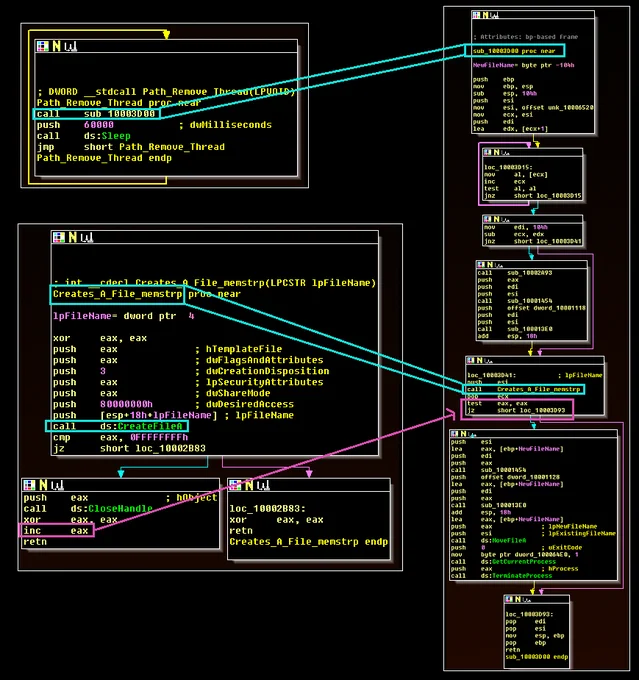Click 'push eax ; hObject' line
Image resolution: width=639 pixels, height=680 pixels.
point(120,498)
